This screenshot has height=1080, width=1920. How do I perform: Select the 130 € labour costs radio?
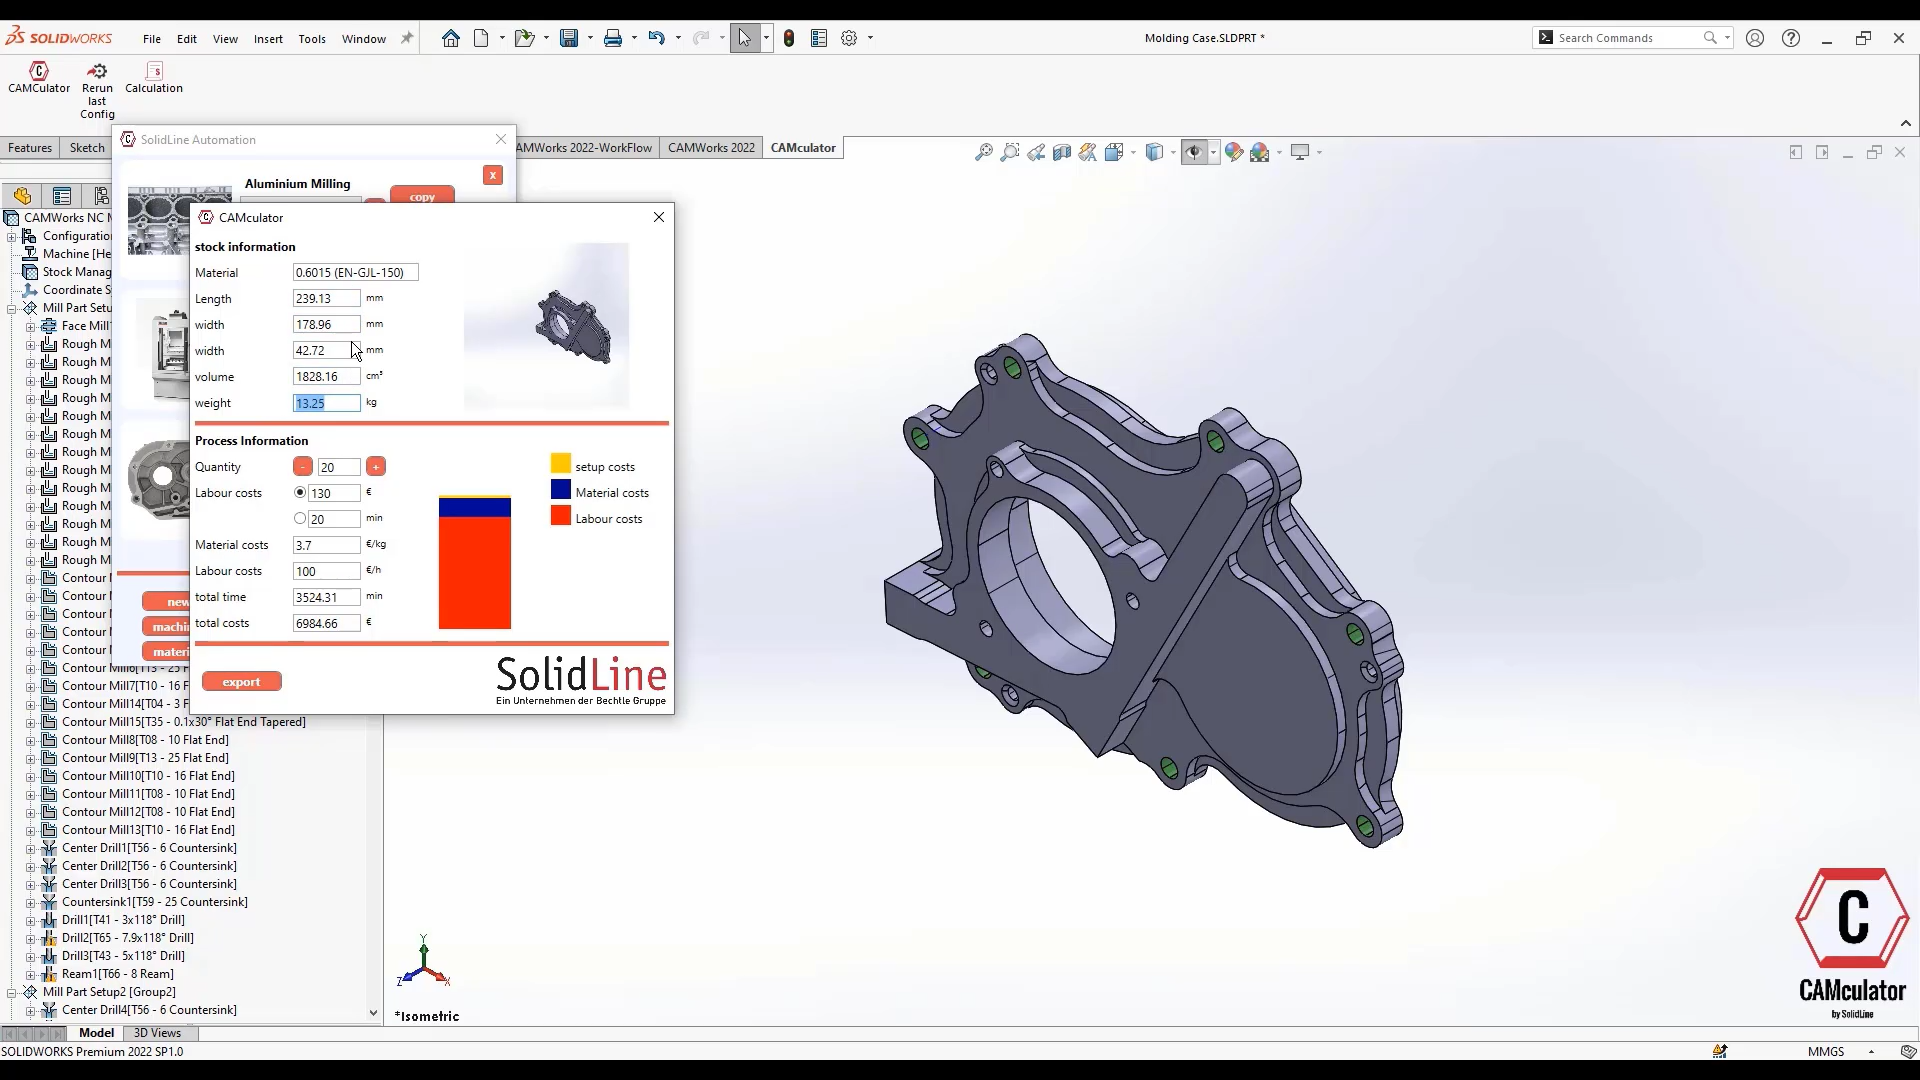click(300, 493)
